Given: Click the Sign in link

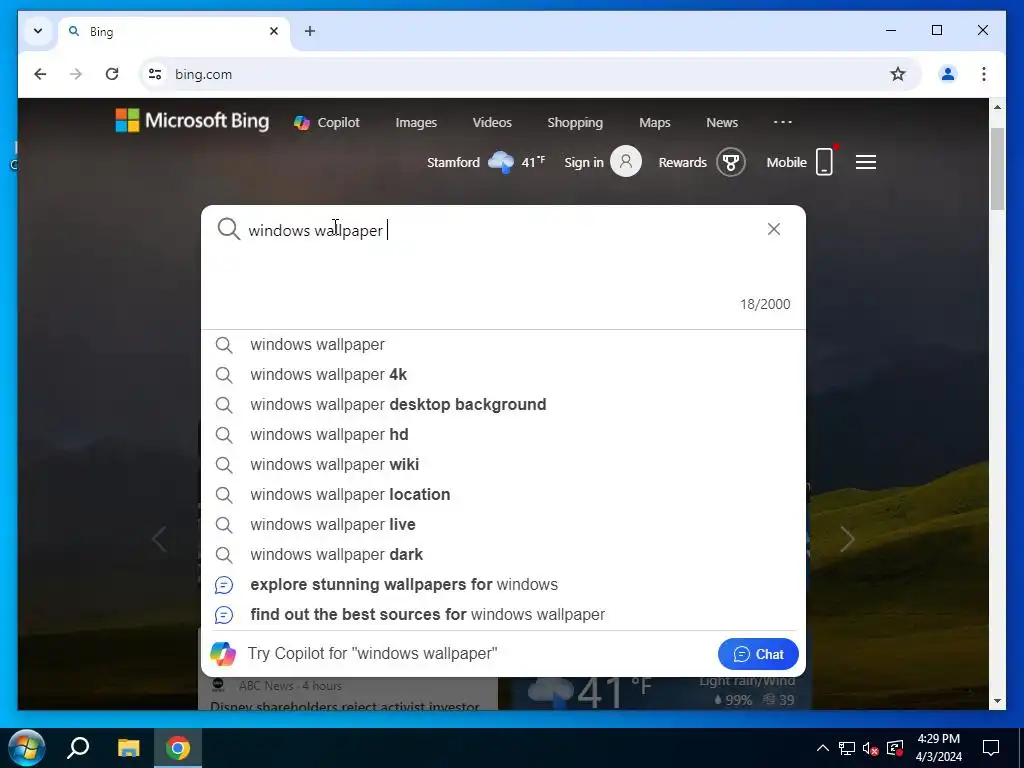Looking at the screenshot, I should click(x=584, y=162).
